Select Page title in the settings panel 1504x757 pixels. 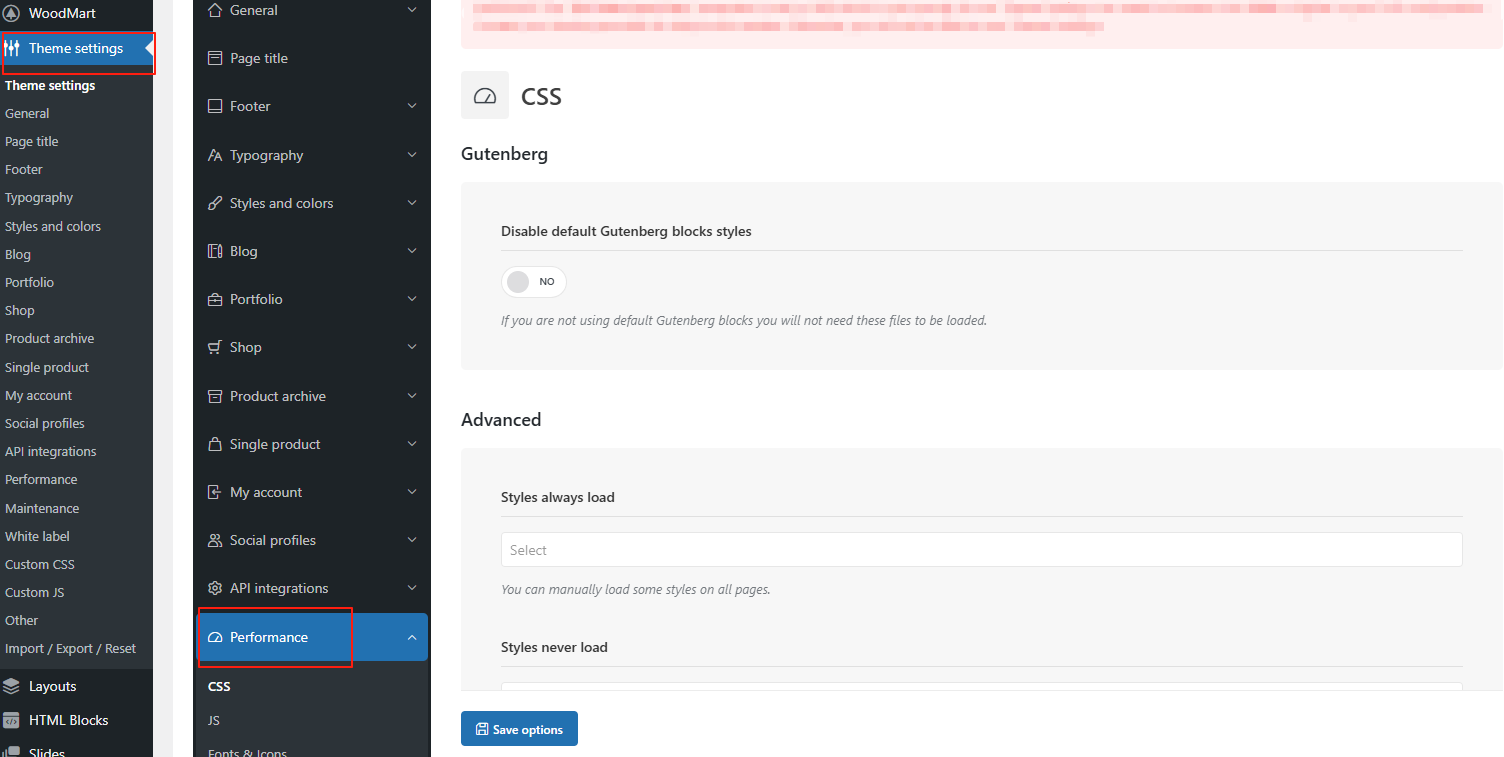tap(259, 58)
